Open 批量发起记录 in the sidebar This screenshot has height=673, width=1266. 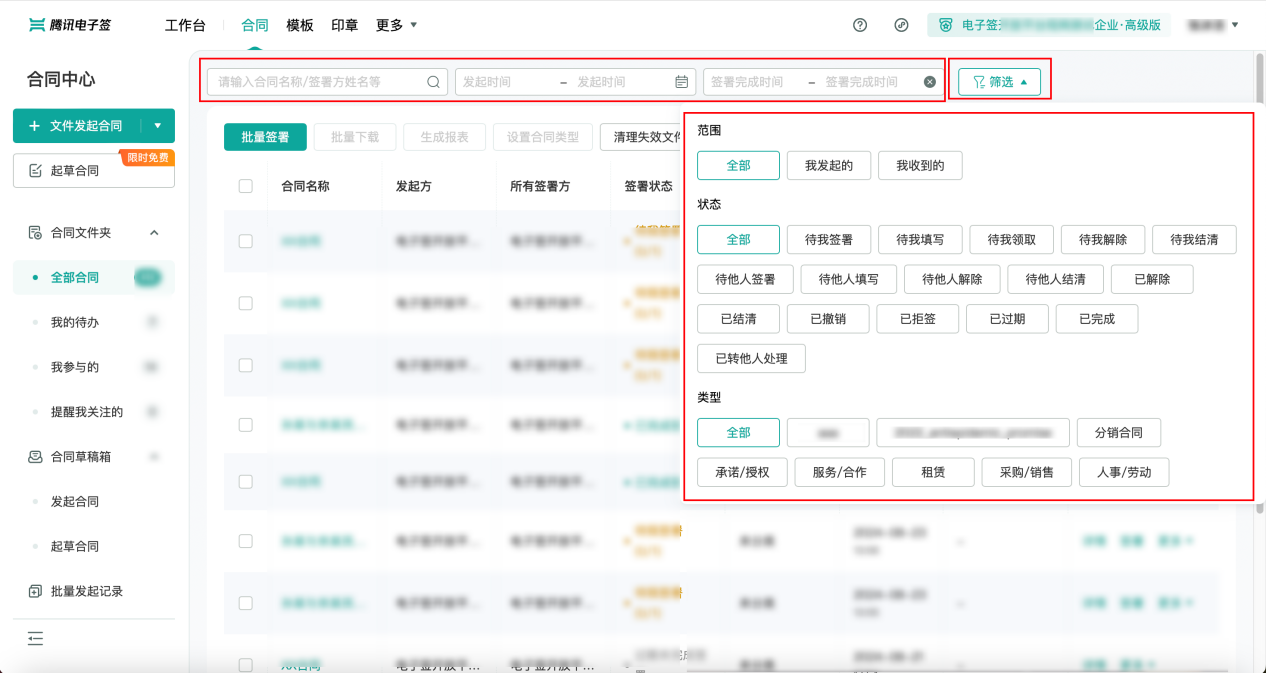86,591
